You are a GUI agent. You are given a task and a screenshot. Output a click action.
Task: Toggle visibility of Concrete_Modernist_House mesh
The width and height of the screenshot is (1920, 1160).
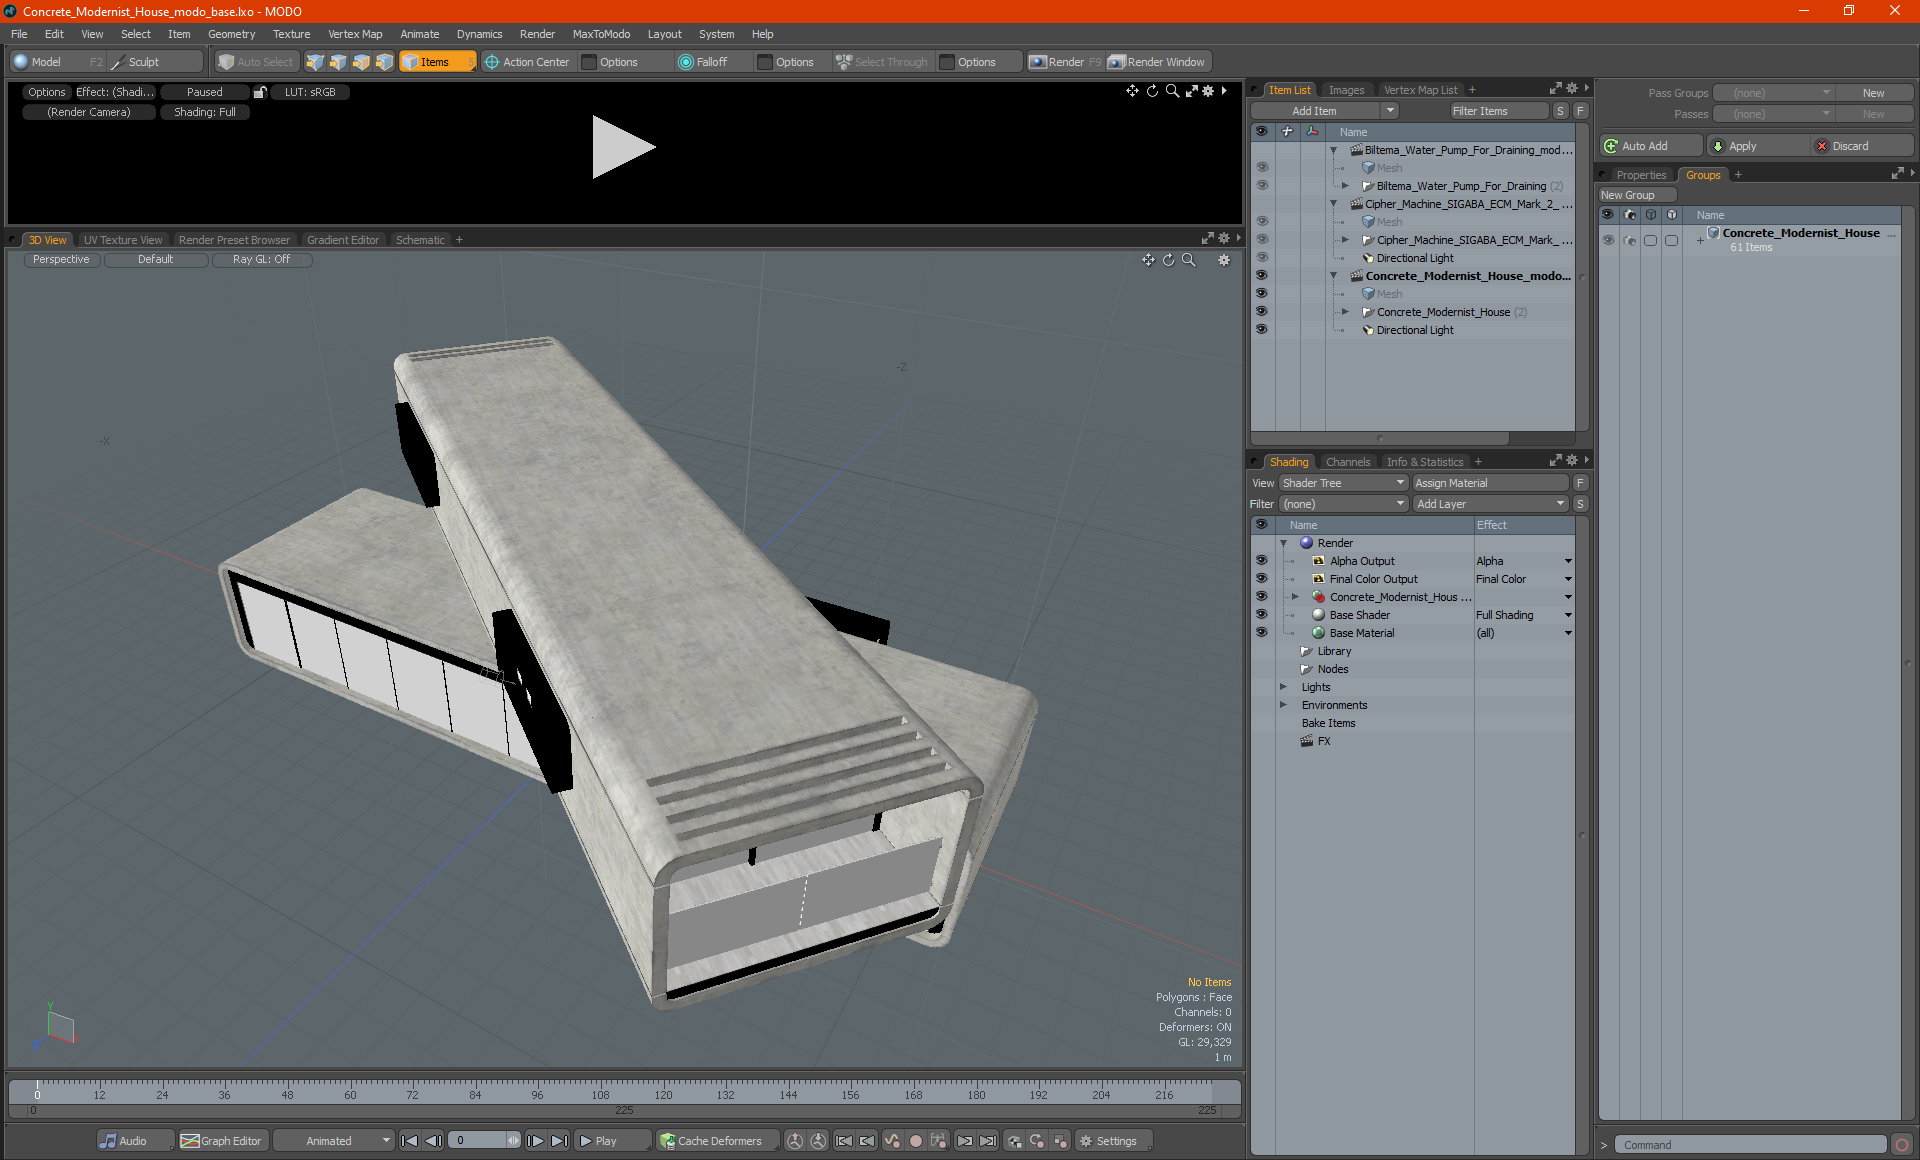pos(1260,293)
